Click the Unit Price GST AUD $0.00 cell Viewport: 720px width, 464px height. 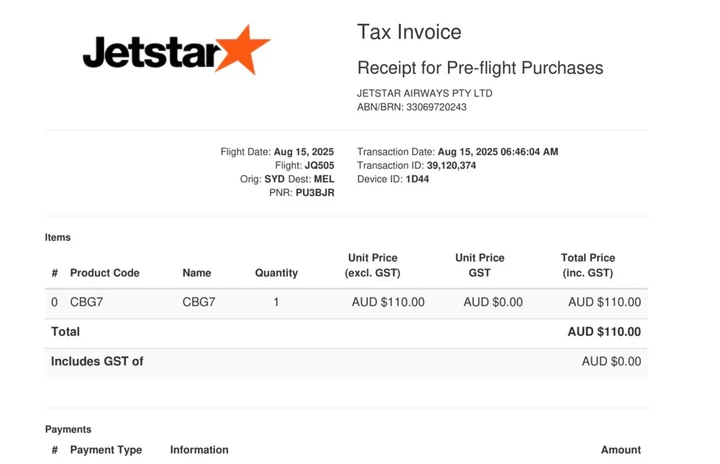[x=493, y=302]
